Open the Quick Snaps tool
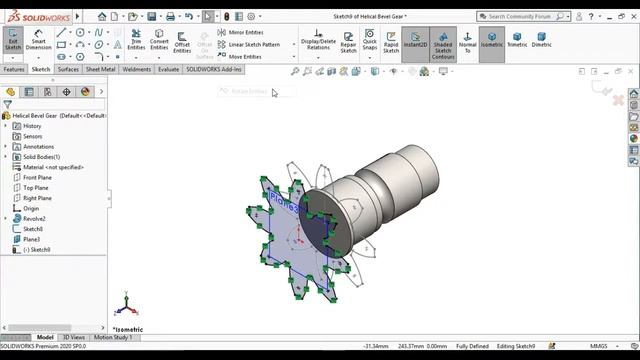The image size is (640, 360). coord(369,39)
